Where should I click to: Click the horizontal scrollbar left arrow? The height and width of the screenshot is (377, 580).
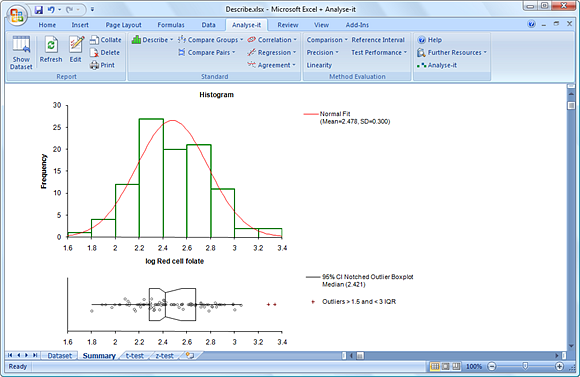[352, 356]
